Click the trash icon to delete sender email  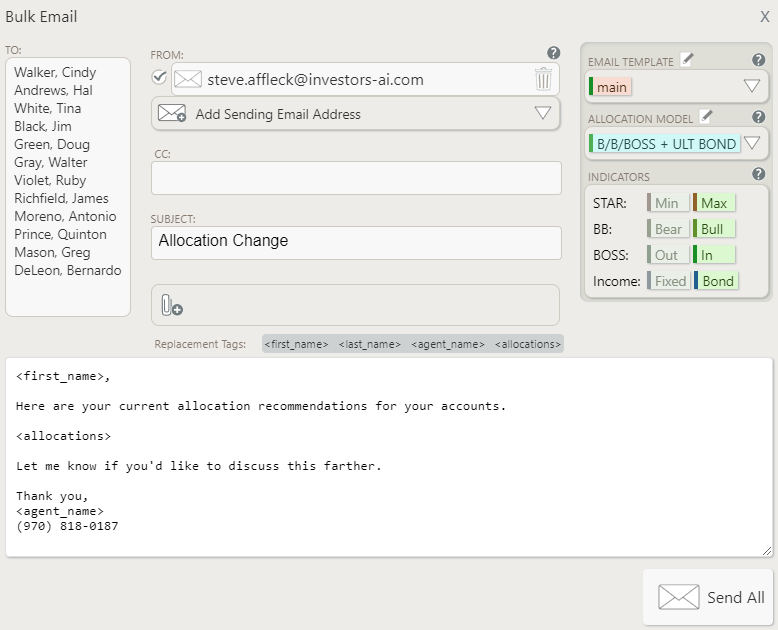543,79
